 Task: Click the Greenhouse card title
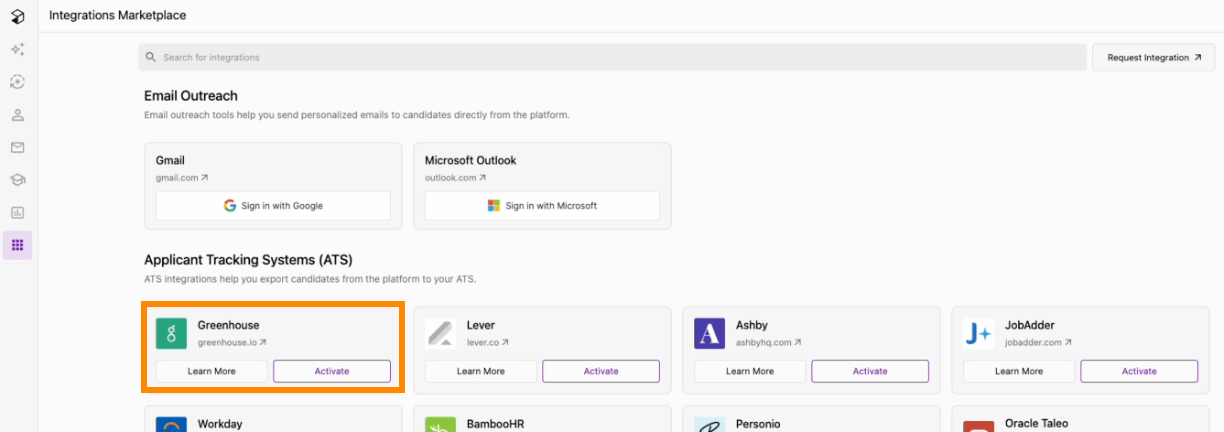[228, 325]
